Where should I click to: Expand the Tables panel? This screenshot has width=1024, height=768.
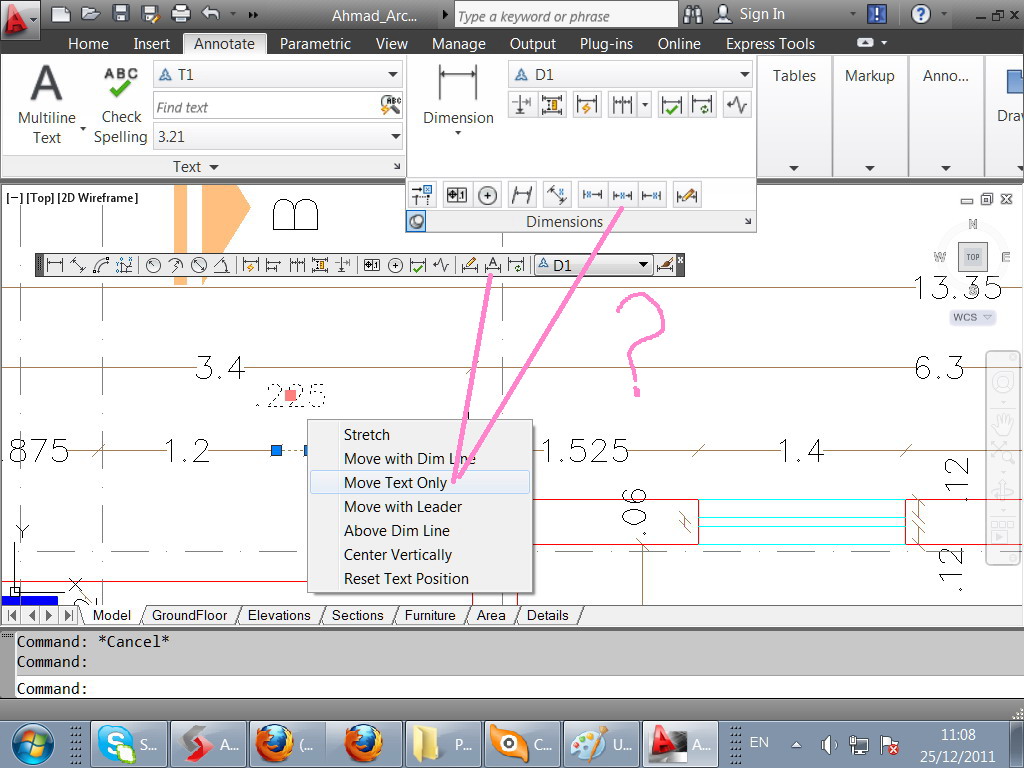click(x=794, y=168)
